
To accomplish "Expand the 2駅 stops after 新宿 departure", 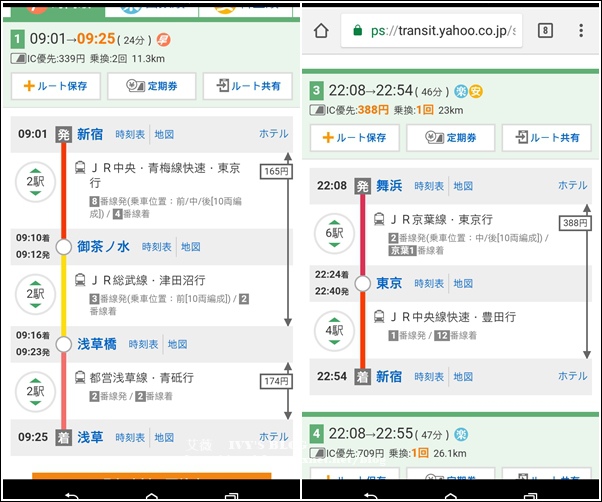I will (x=35, y=182).
